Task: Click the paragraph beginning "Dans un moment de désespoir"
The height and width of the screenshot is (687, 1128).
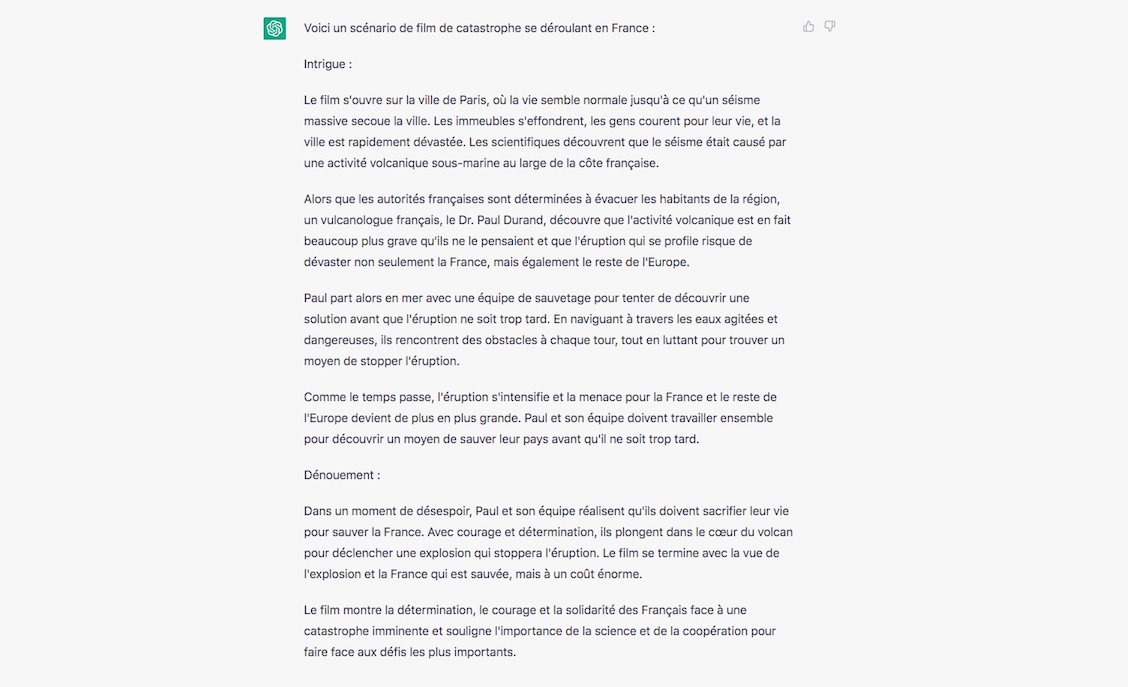Action: click(x=548, y=542)
